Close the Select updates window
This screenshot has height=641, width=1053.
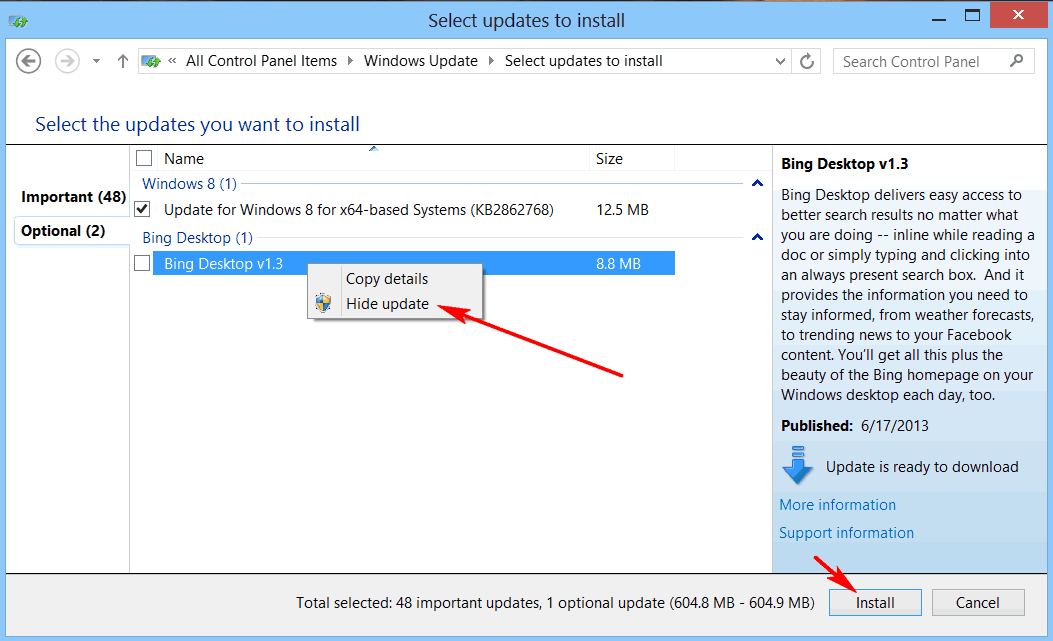(1019, 15)
